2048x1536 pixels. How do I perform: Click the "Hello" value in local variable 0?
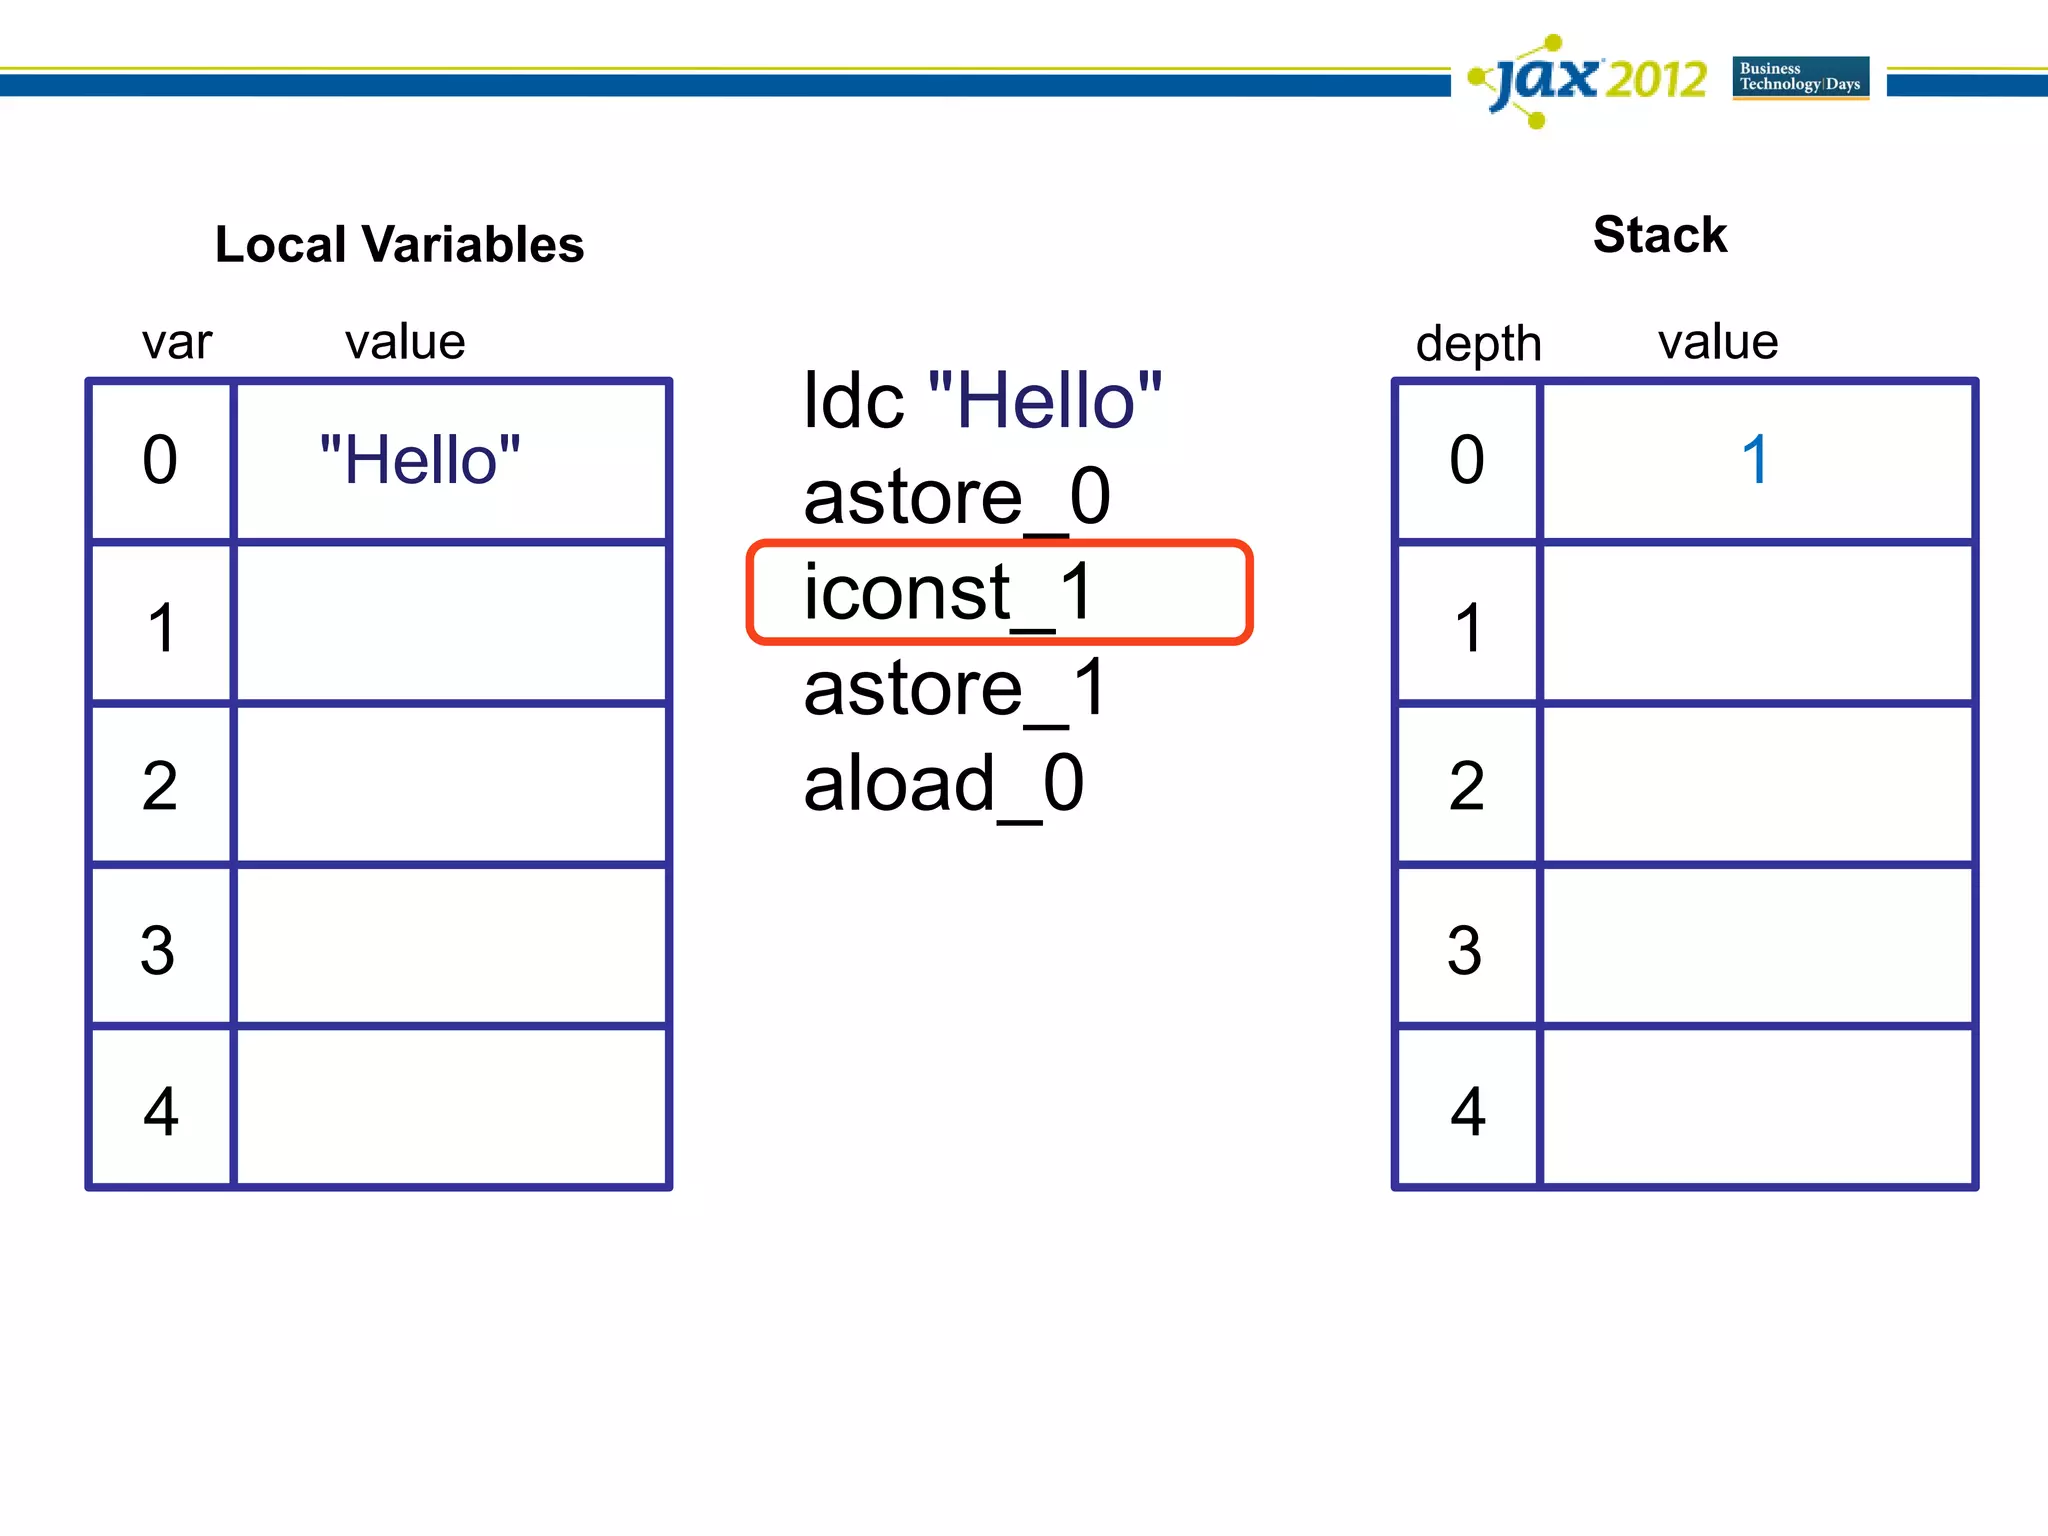click(x=420, y=461)
